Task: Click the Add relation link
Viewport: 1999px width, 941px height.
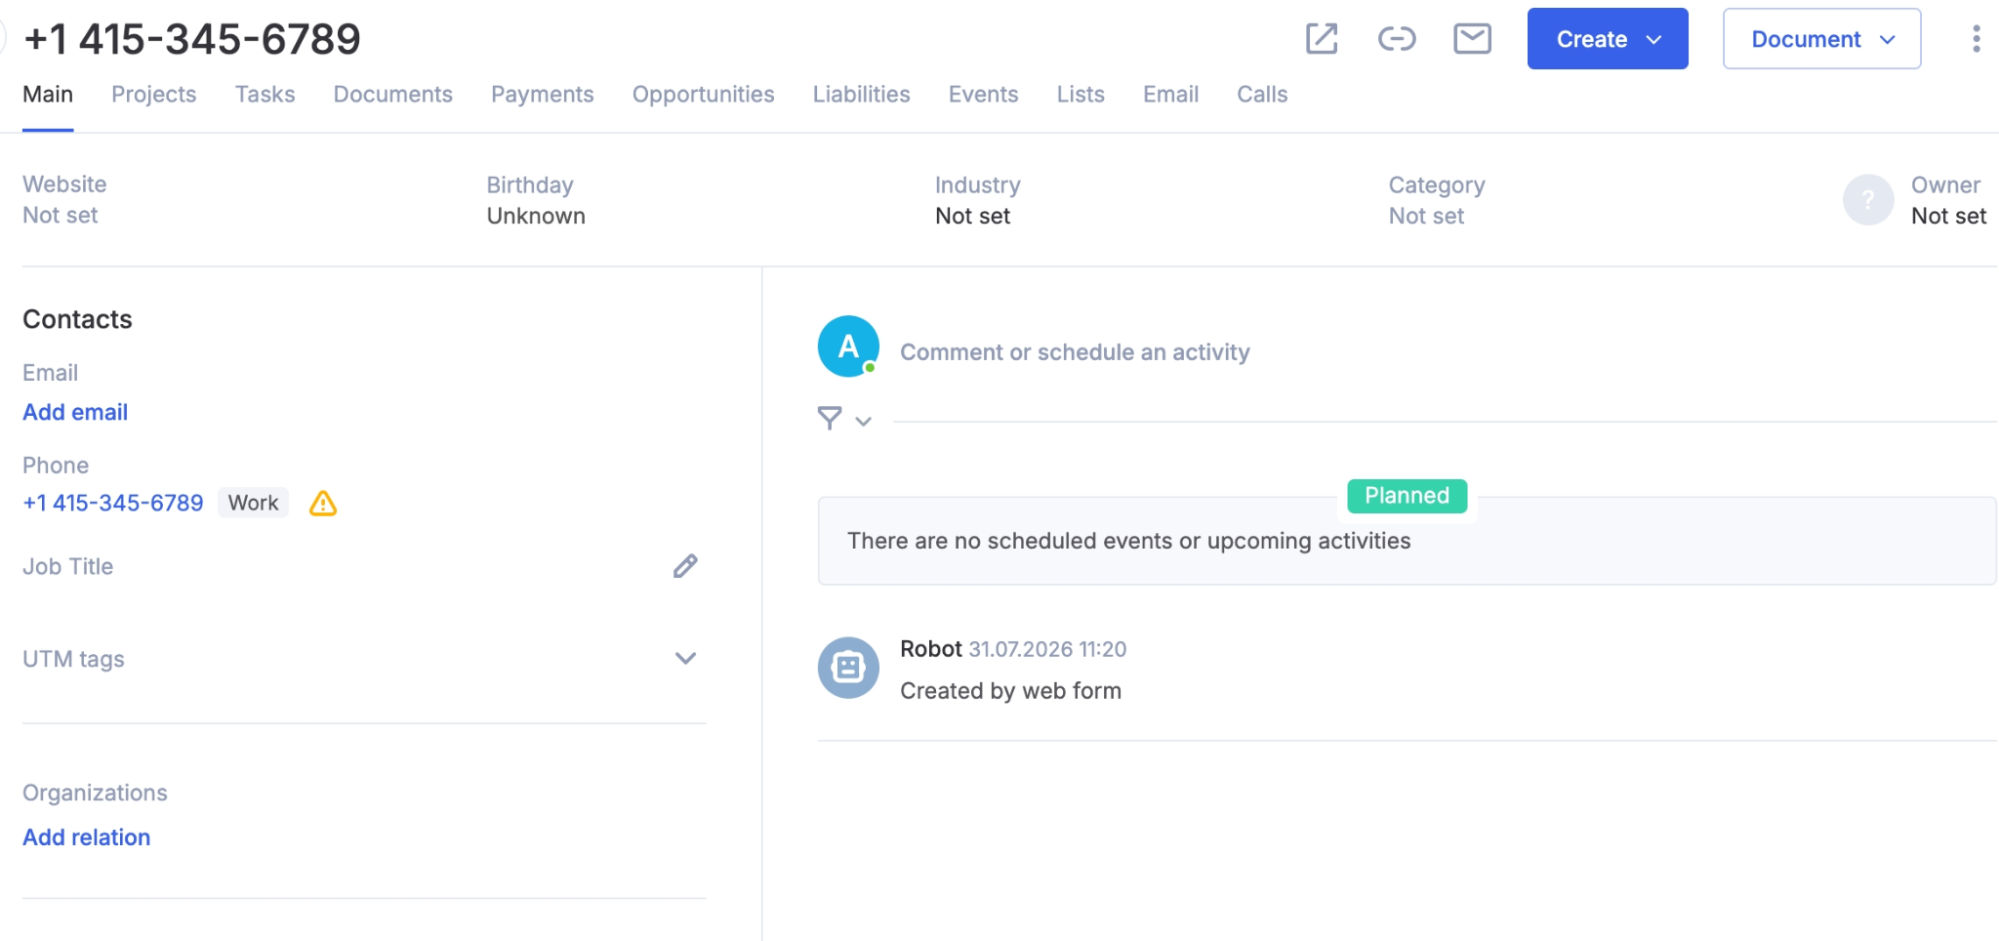Action: (86, 837)
